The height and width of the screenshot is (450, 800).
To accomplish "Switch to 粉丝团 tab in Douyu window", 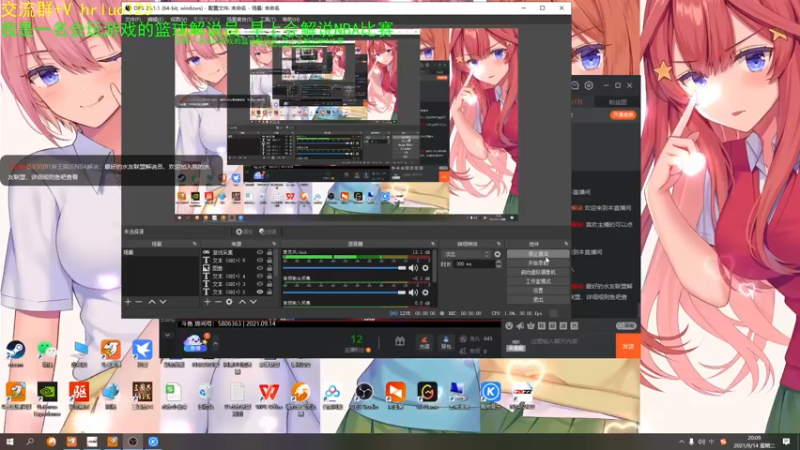I will point(618,102).
